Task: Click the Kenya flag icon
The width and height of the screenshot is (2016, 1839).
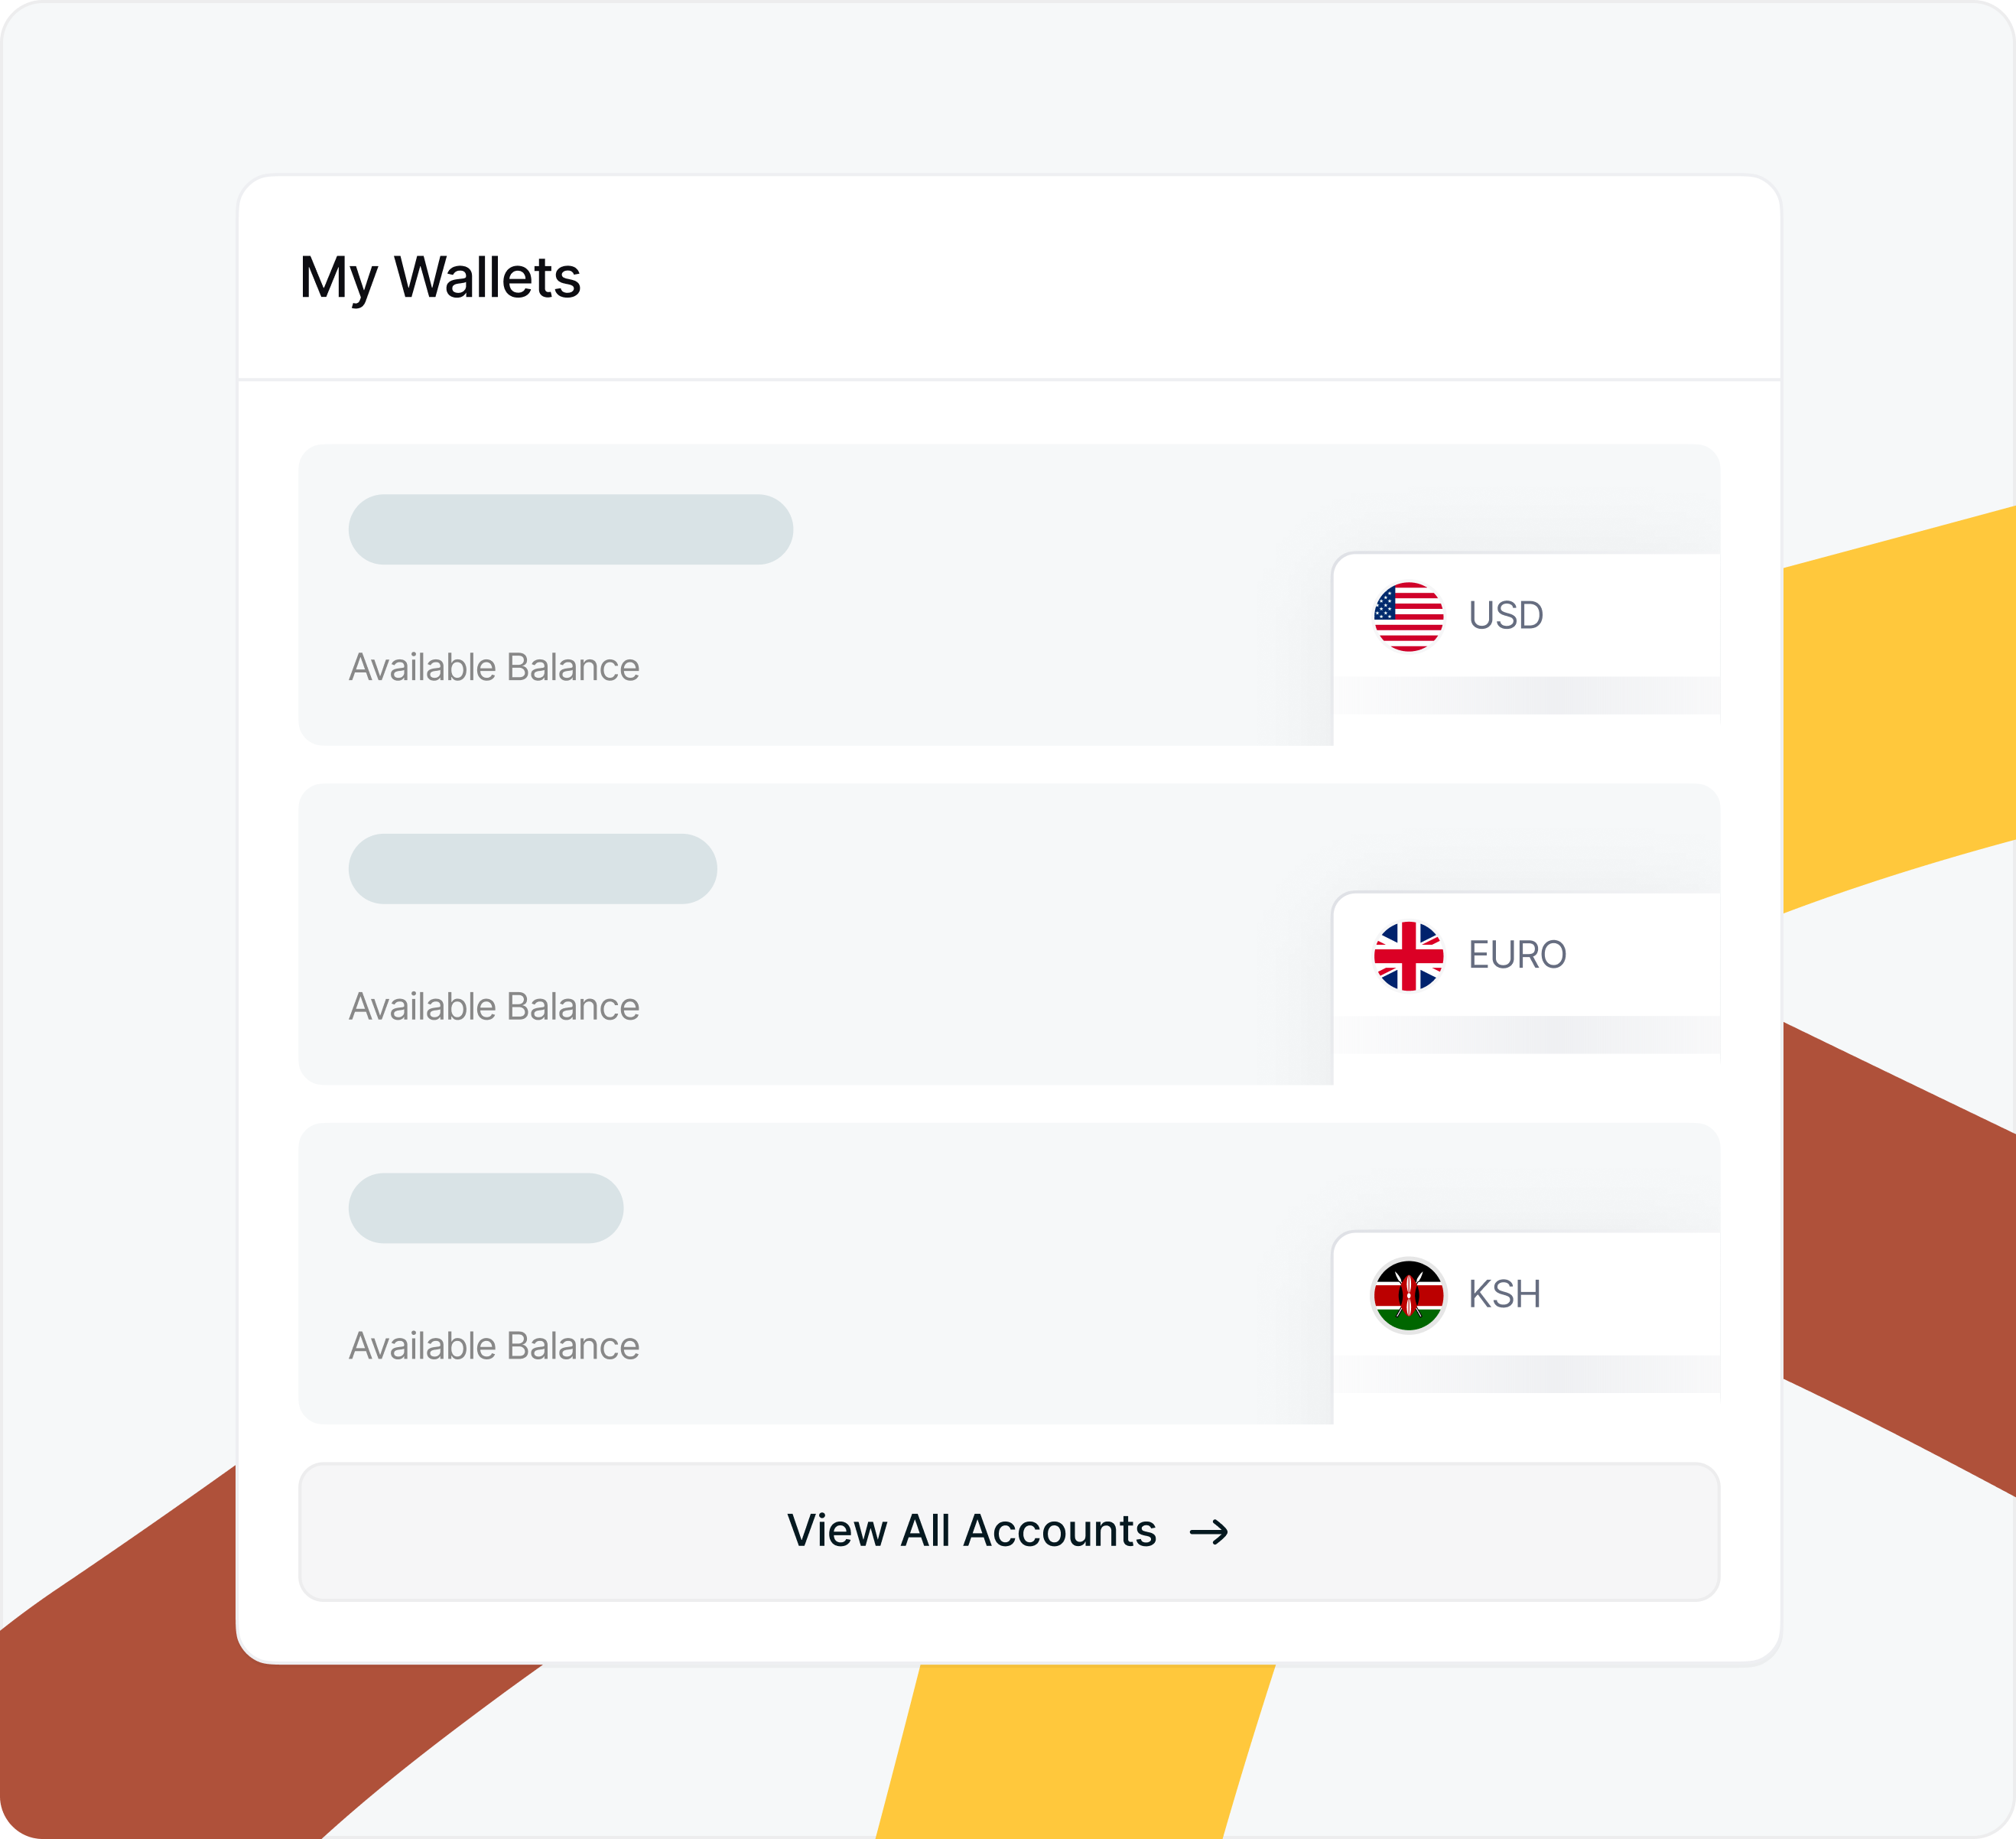Action: (1408, 1295)
